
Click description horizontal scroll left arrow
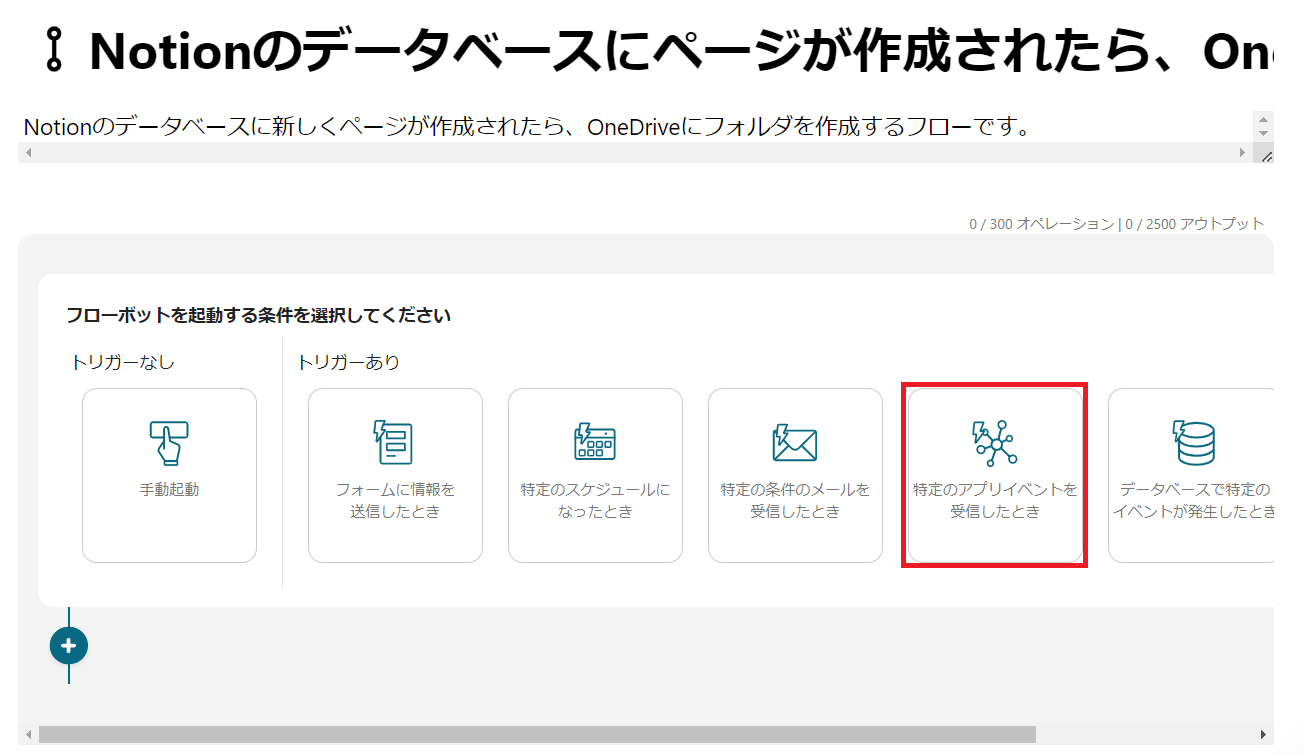28,153
